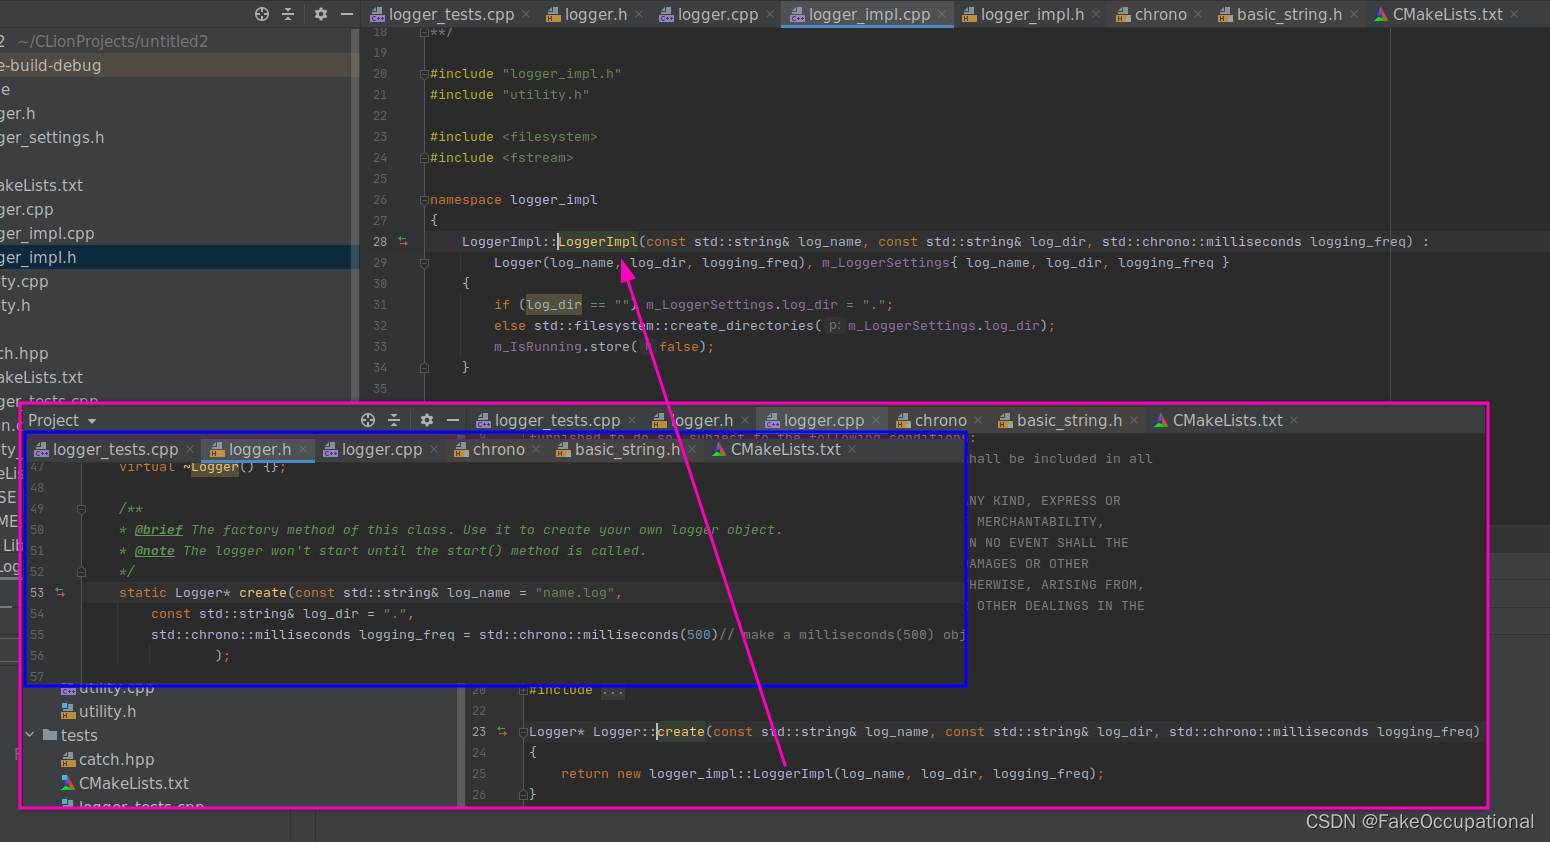Toggle fold marker at line 29

tap(424, 262)
